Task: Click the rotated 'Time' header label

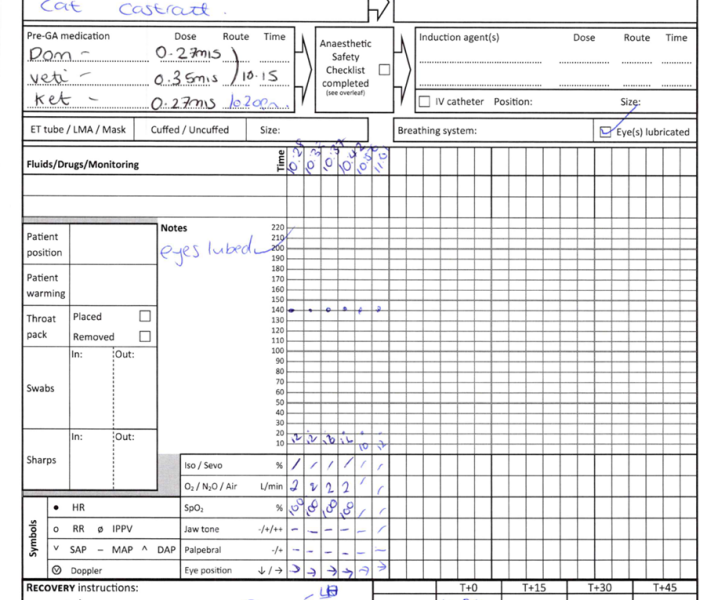Action: coord(281,161)
